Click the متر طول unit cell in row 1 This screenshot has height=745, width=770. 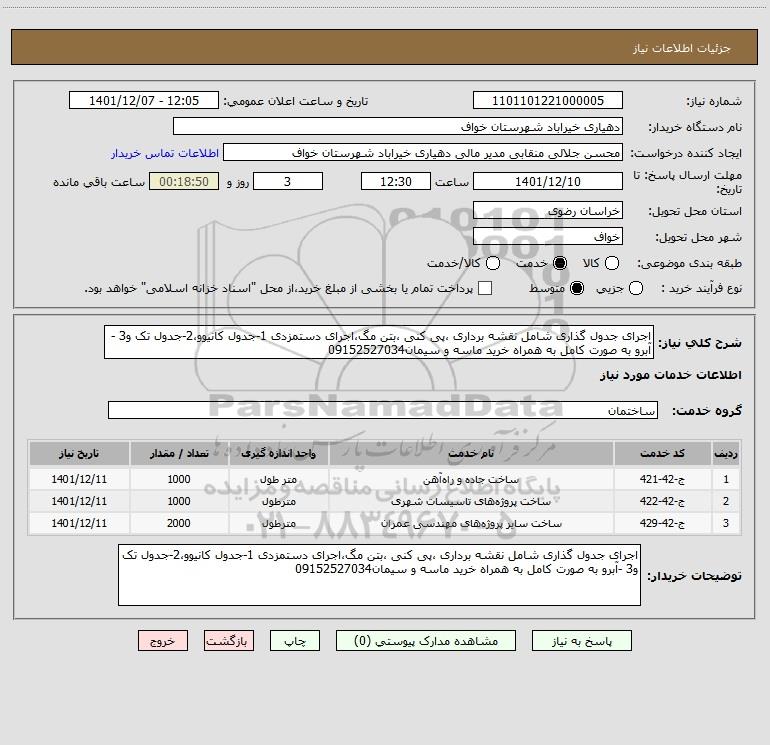pos(278,480)
